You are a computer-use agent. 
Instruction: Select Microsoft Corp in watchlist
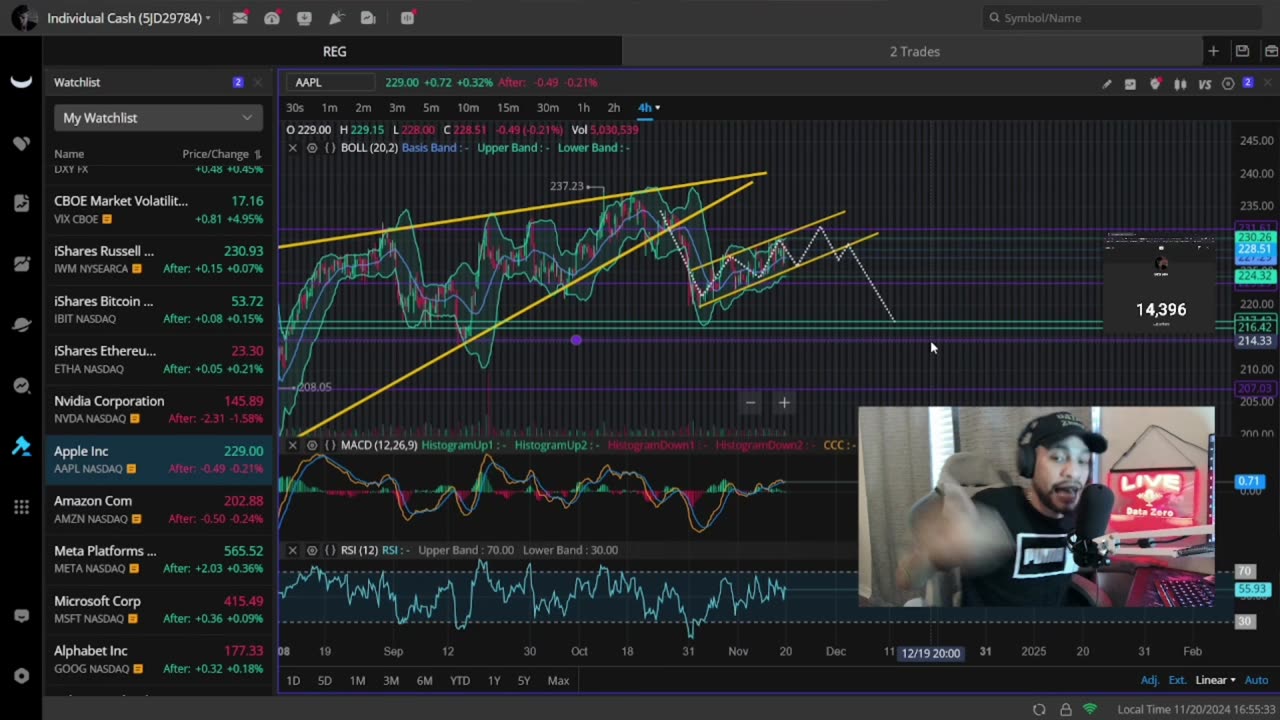[158, 609]
